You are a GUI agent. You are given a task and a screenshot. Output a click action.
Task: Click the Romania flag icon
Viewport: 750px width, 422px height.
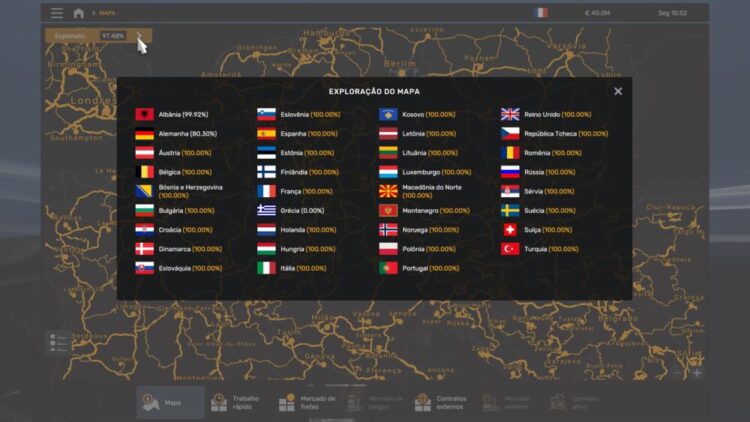coord(510,153)
